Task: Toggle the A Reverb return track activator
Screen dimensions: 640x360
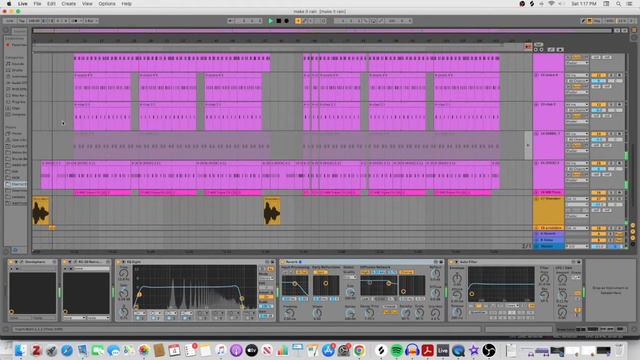Action: pyautogui.click(x=598, y=234)
